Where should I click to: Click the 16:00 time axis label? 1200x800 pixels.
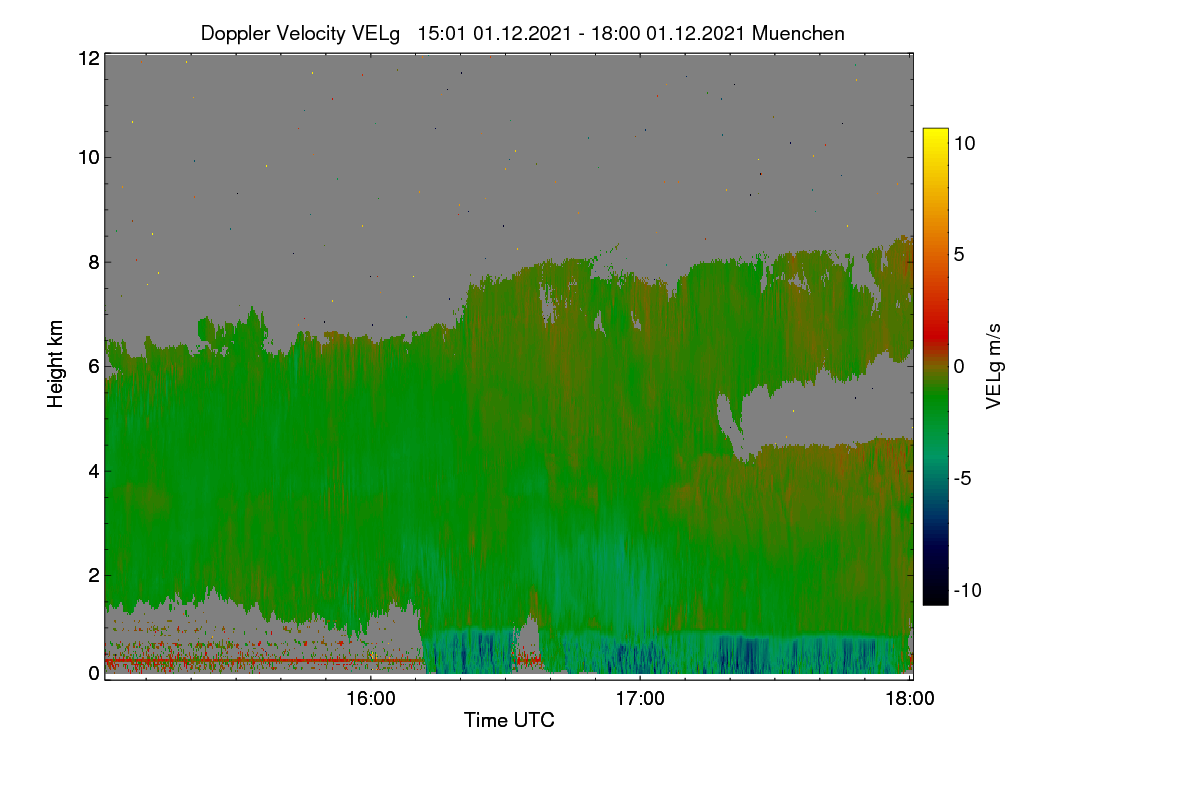tap(370, 699)
